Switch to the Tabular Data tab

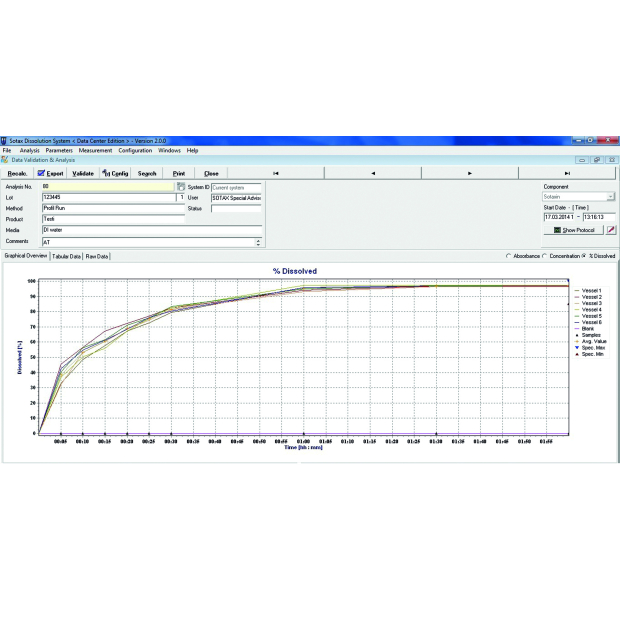coord(66,256)
